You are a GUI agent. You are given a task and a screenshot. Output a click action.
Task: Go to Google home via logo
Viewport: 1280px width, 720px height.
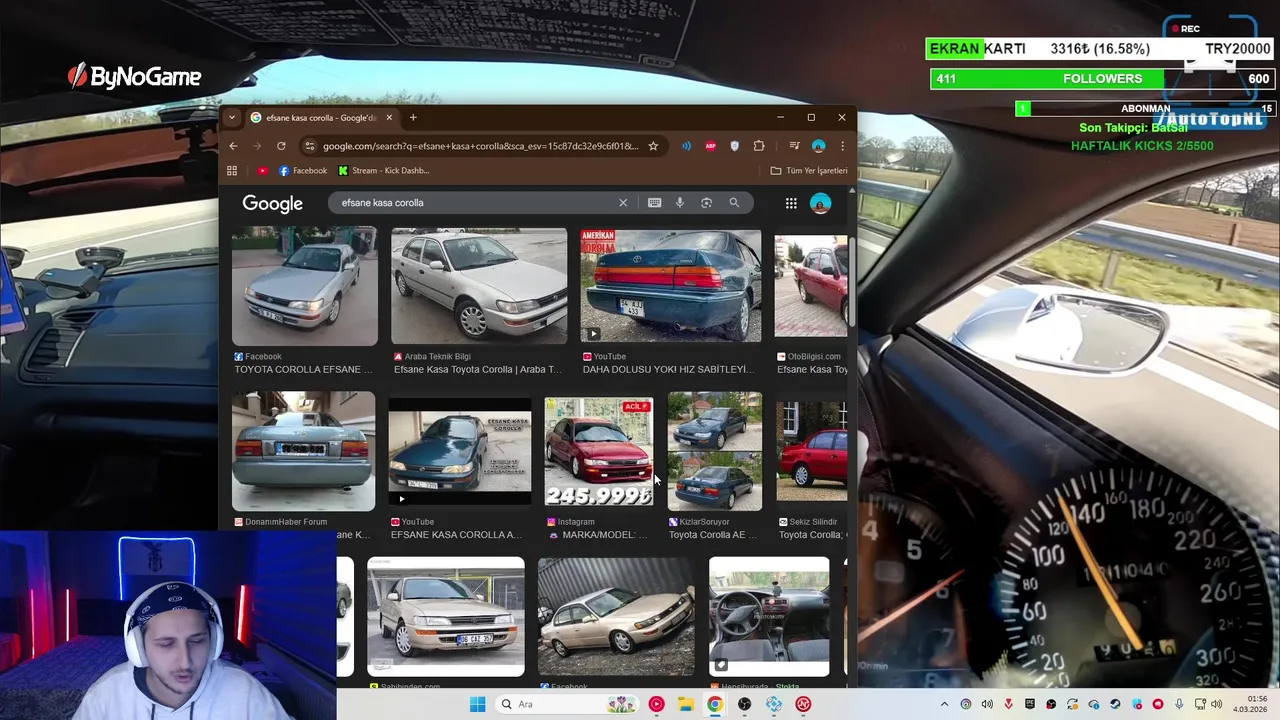[x=272, y=203]
